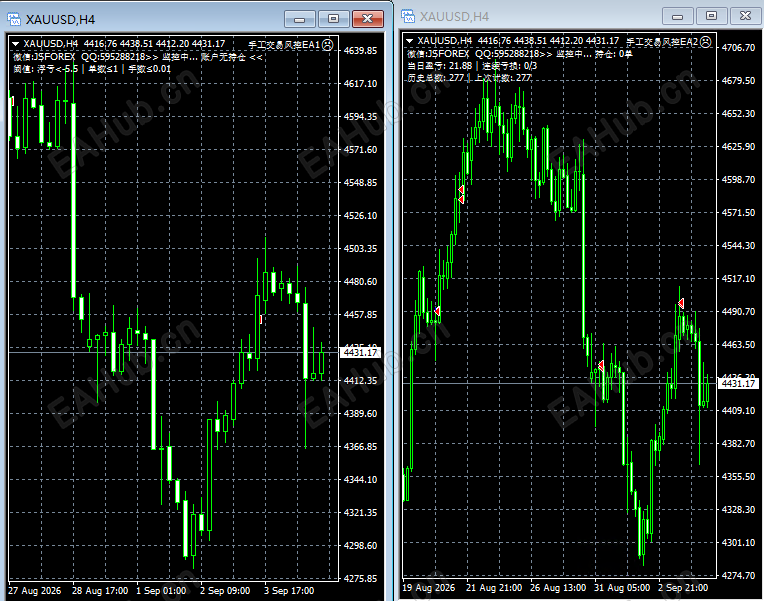Click the 4544.30 price level on right scale
This screenshot has width=764, height=601.
point(738,246)
